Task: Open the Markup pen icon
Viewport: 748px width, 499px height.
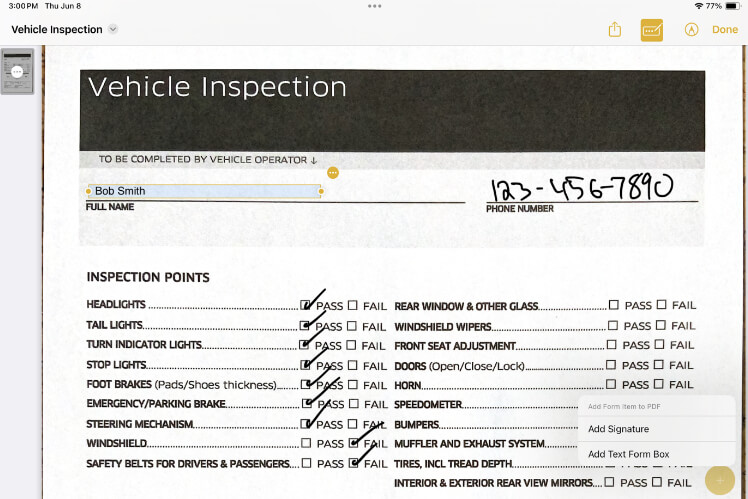Action: click(x=691, y=30)
